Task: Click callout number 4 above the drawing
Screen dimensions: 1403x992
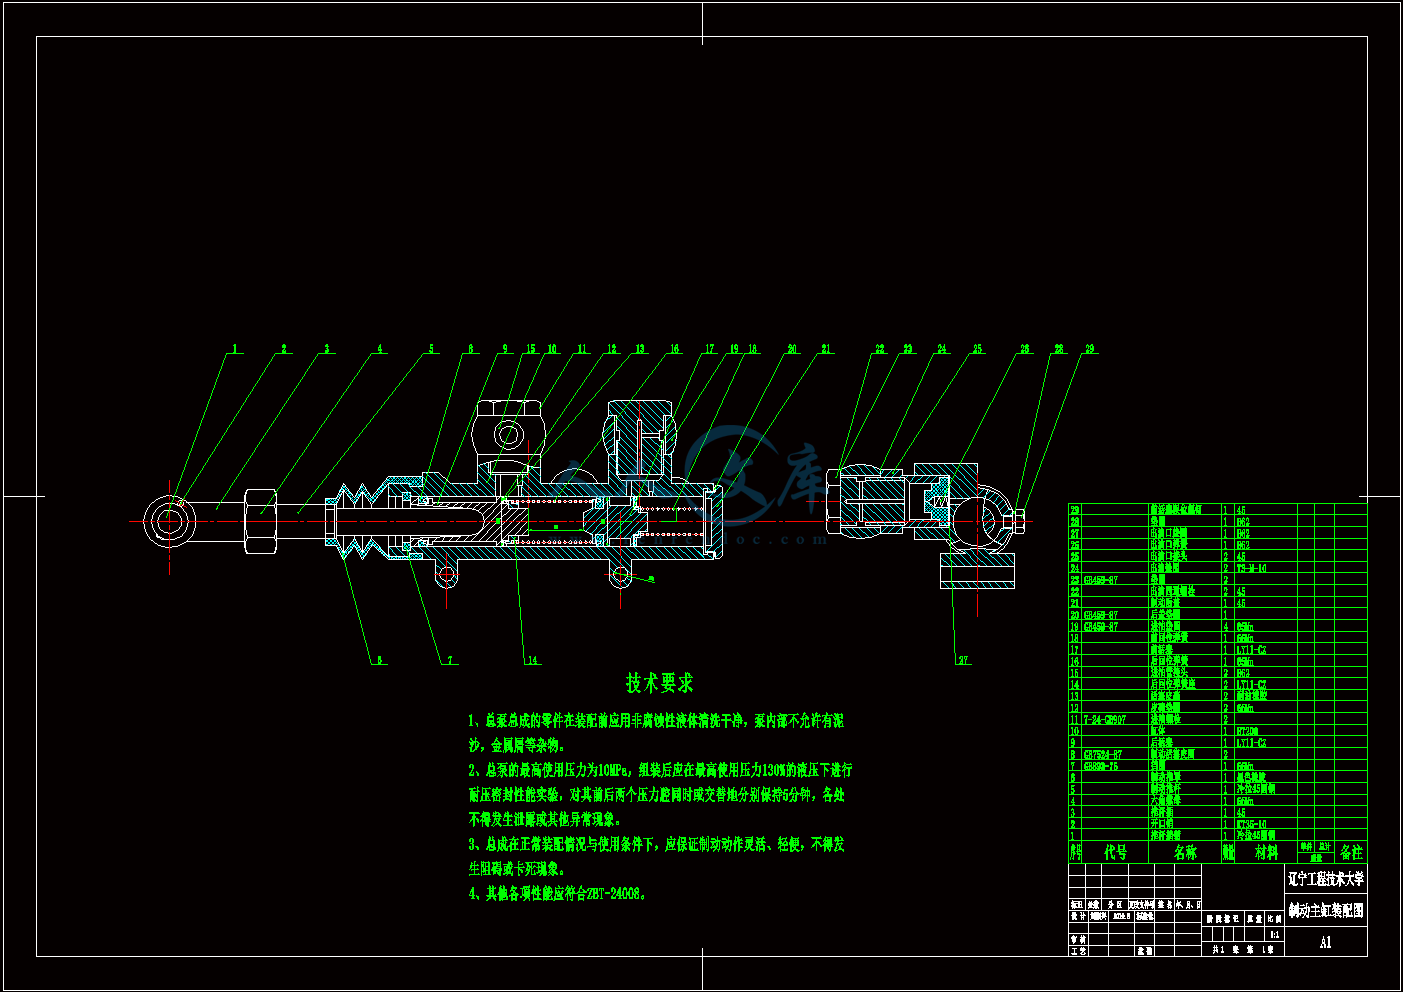Action: click(x=380, y=349)
